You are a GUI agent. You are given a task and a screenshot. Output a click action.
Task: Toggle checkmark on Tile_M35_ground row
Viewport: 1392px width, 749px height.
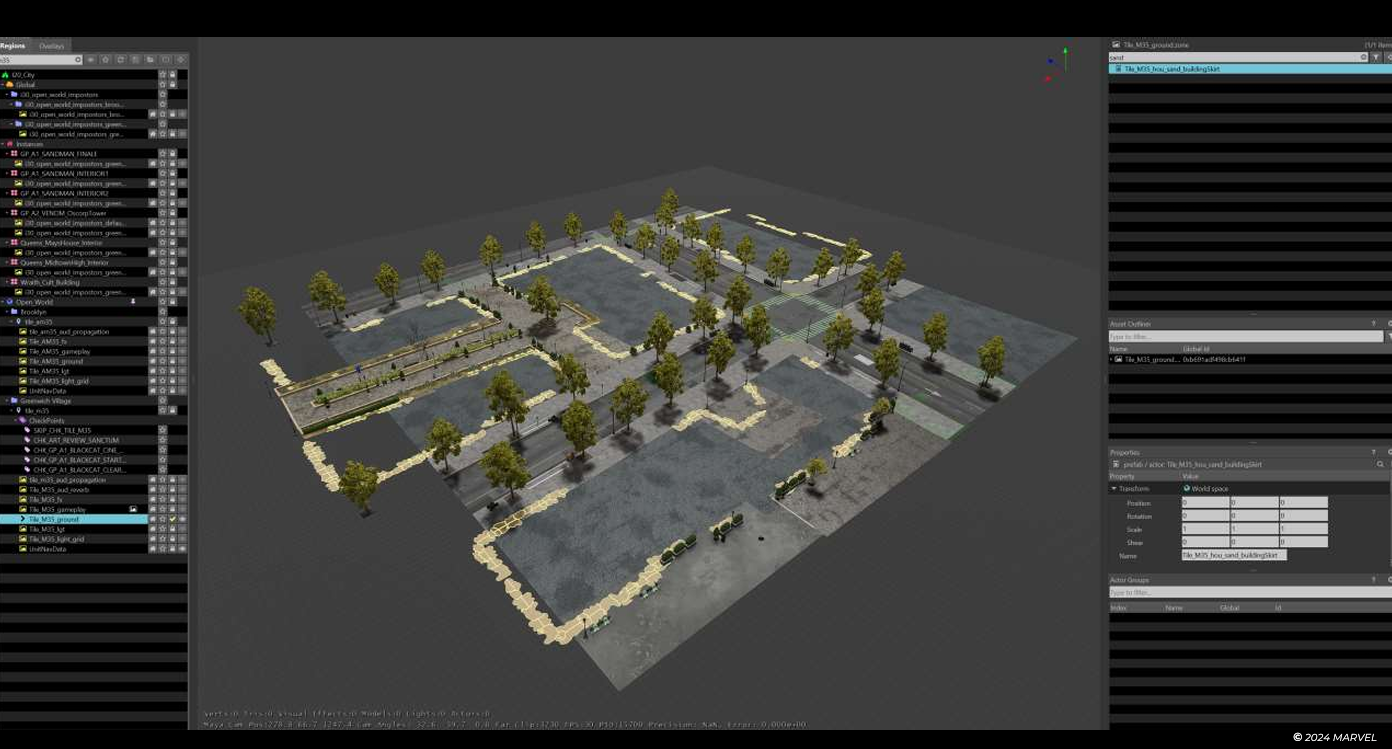[172, 519]
